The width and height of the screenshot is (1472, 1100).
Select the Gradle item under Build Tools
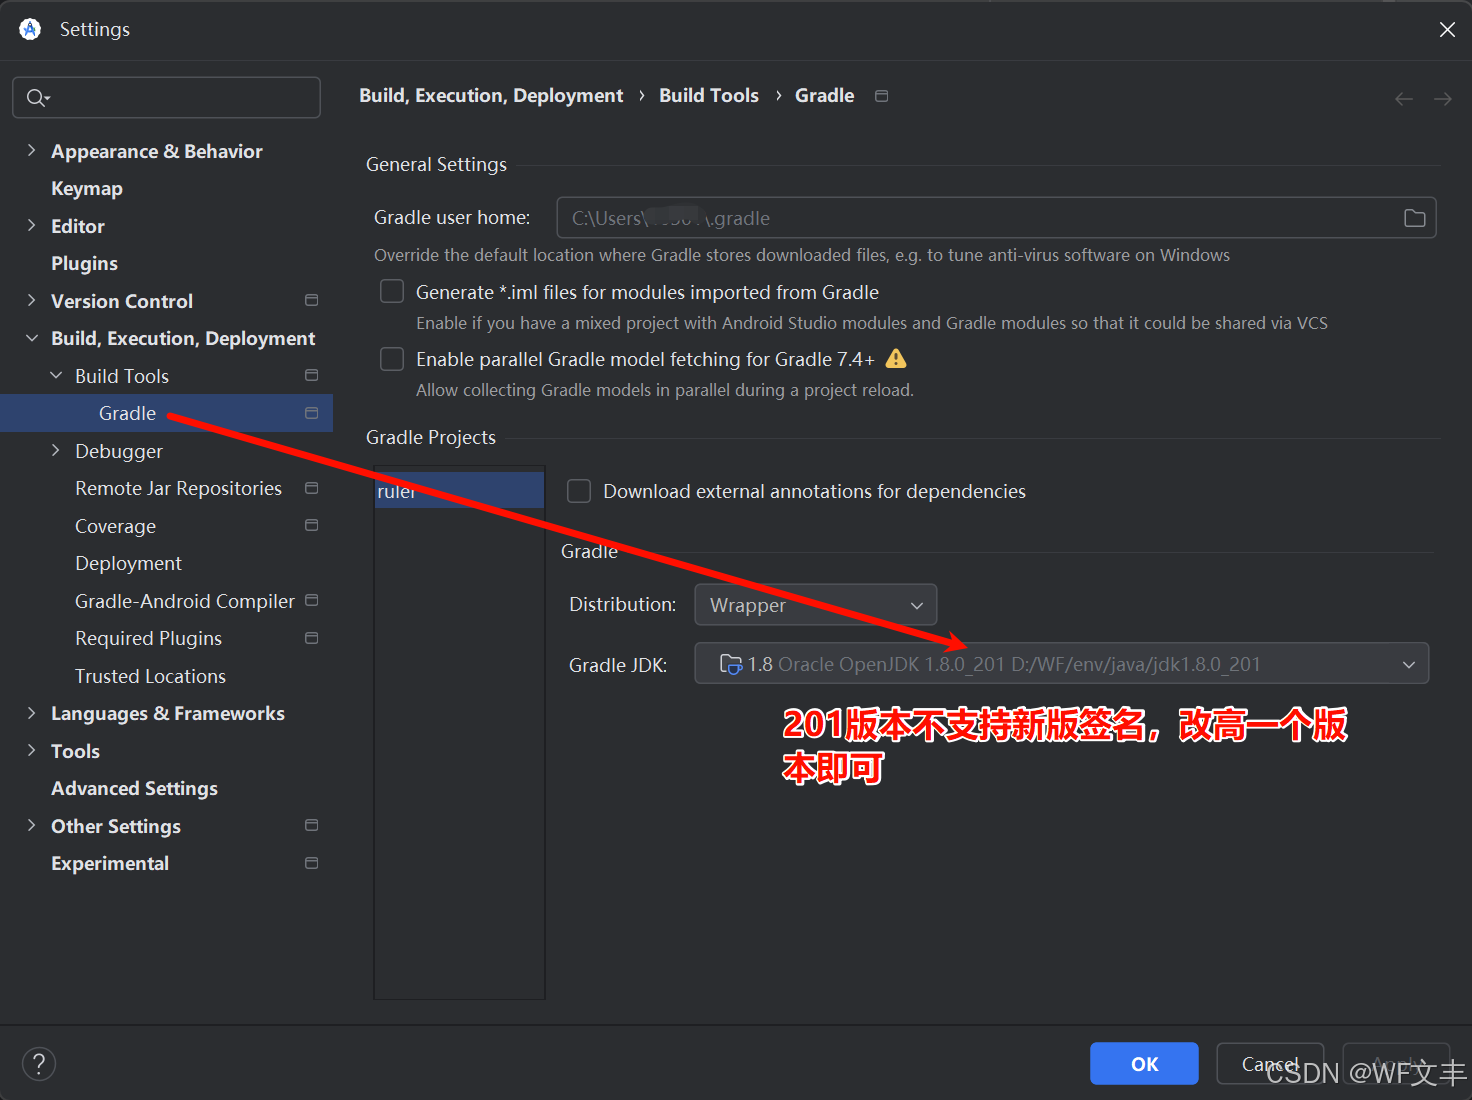(166, 413)
